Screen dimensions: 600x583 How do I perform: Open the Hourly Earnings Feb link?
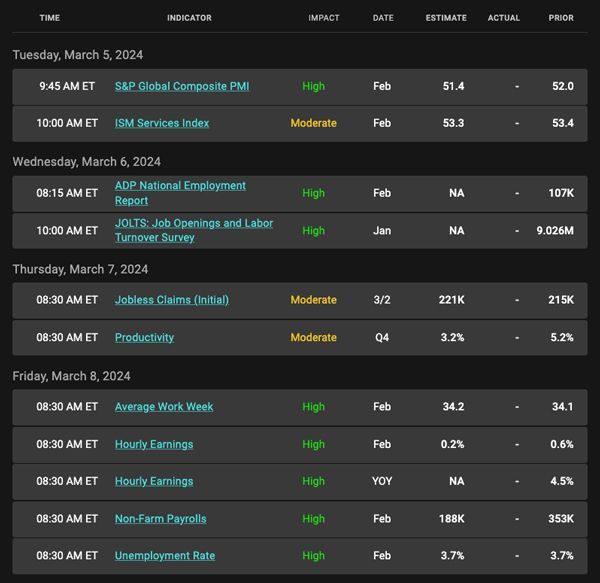154,444
